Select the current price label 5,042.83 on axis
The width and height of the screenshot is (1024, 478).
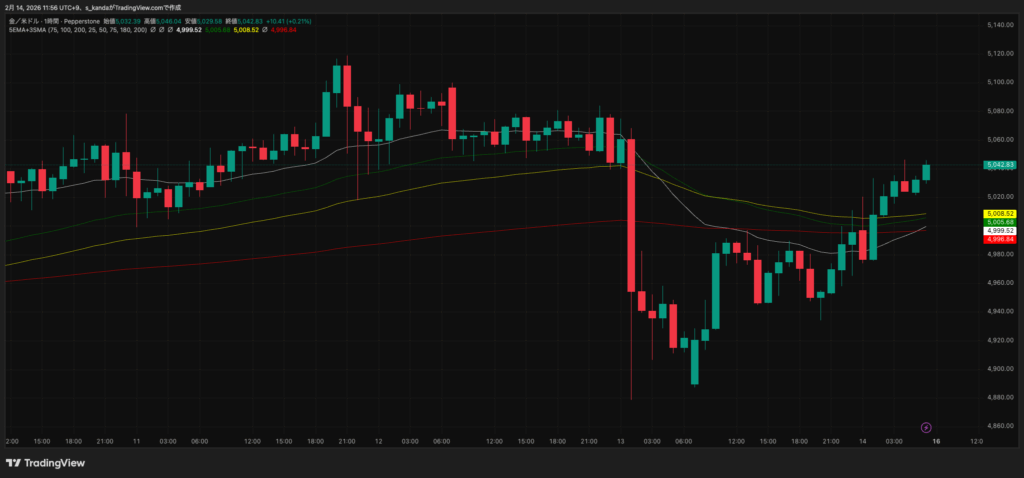tap(999, 164)
